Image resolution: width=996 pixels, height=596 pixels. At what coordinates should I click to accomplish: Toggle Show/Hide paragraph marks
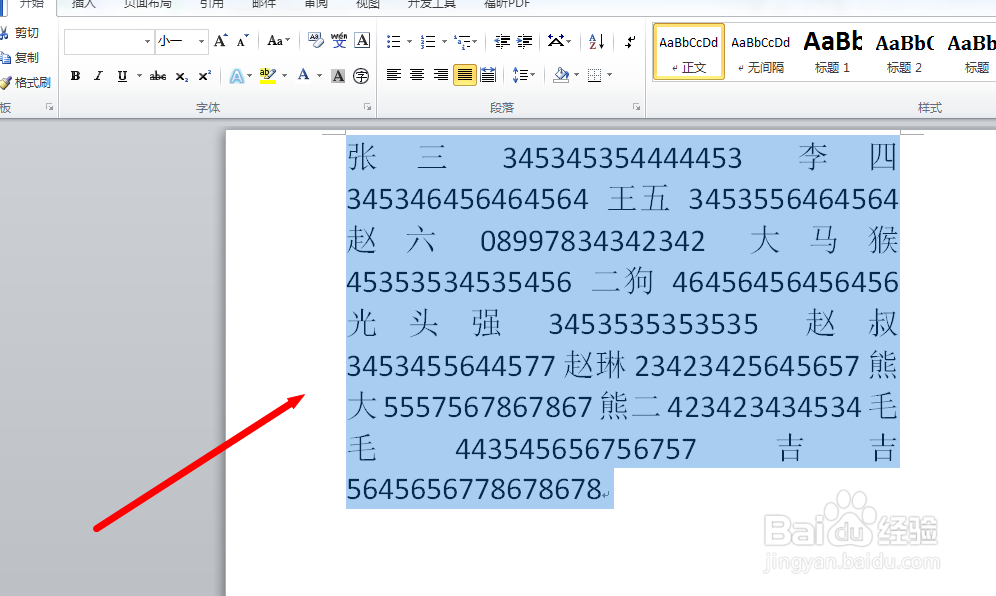click(x=629, y=42)
